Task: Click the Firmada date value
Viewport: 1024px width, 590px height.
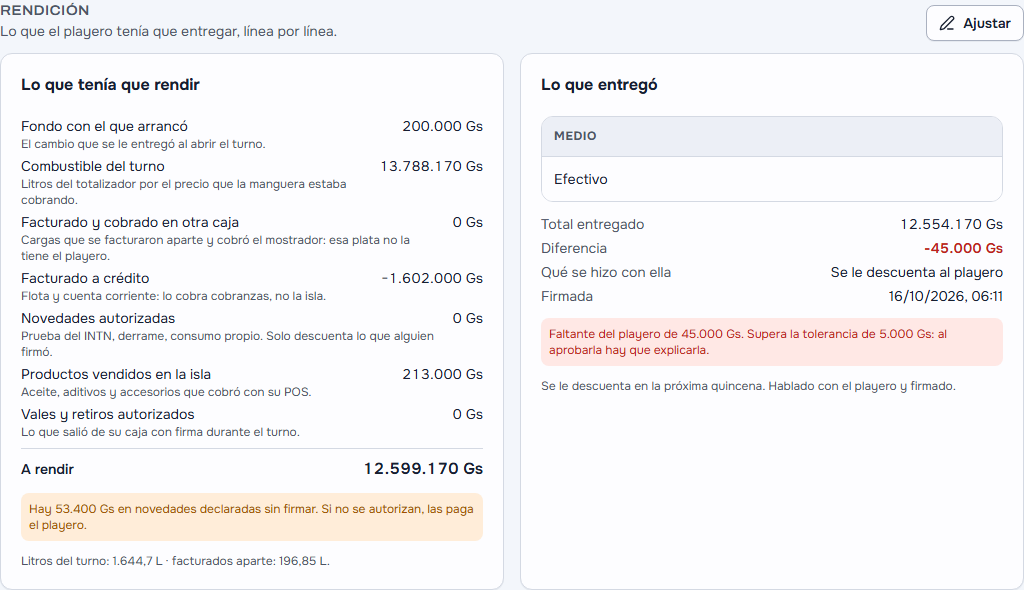Action: [945, 297]
